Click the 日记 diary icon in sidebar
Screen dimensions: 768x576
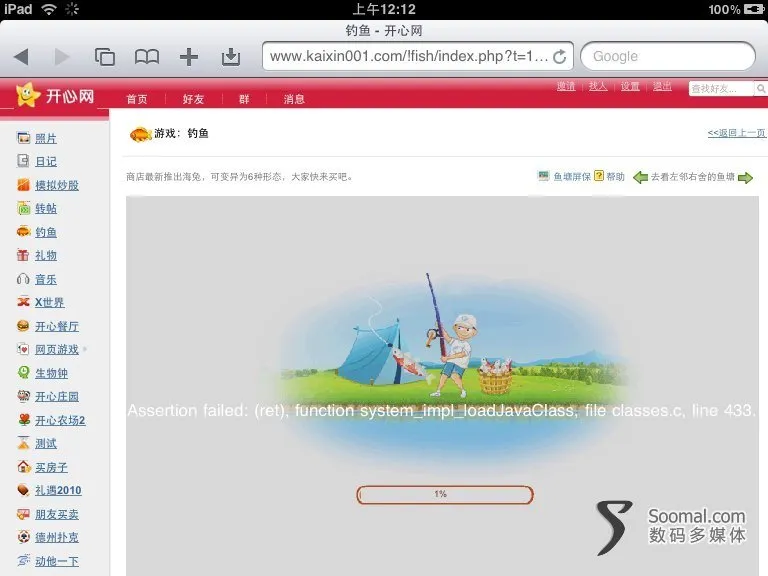23,161
